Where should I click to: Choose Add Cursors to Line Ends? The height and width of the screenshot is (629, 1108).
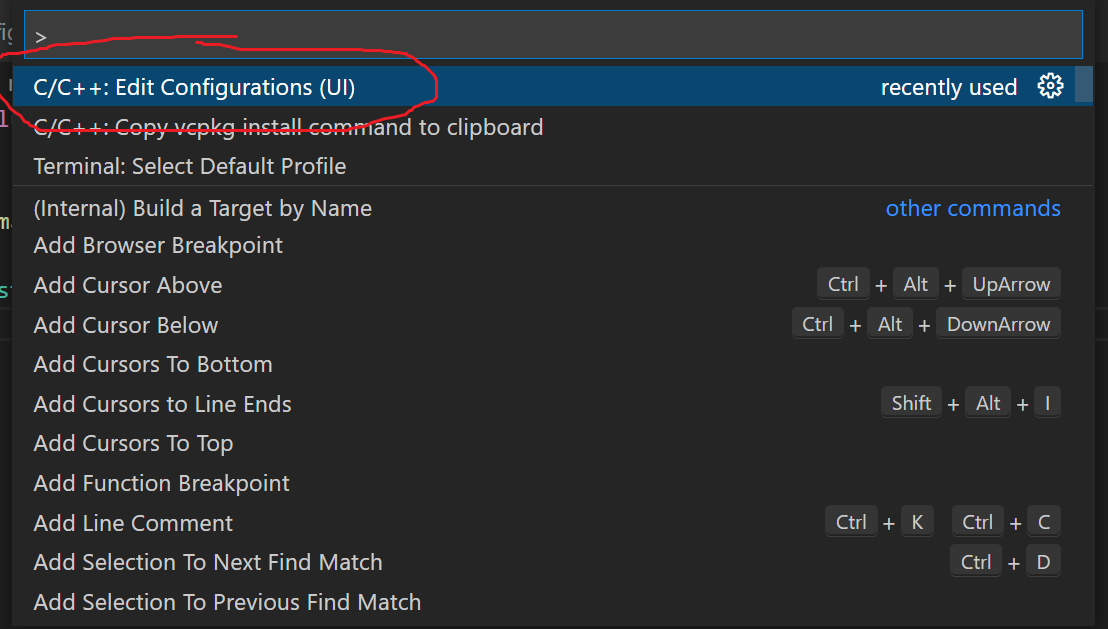click(162, 404)
